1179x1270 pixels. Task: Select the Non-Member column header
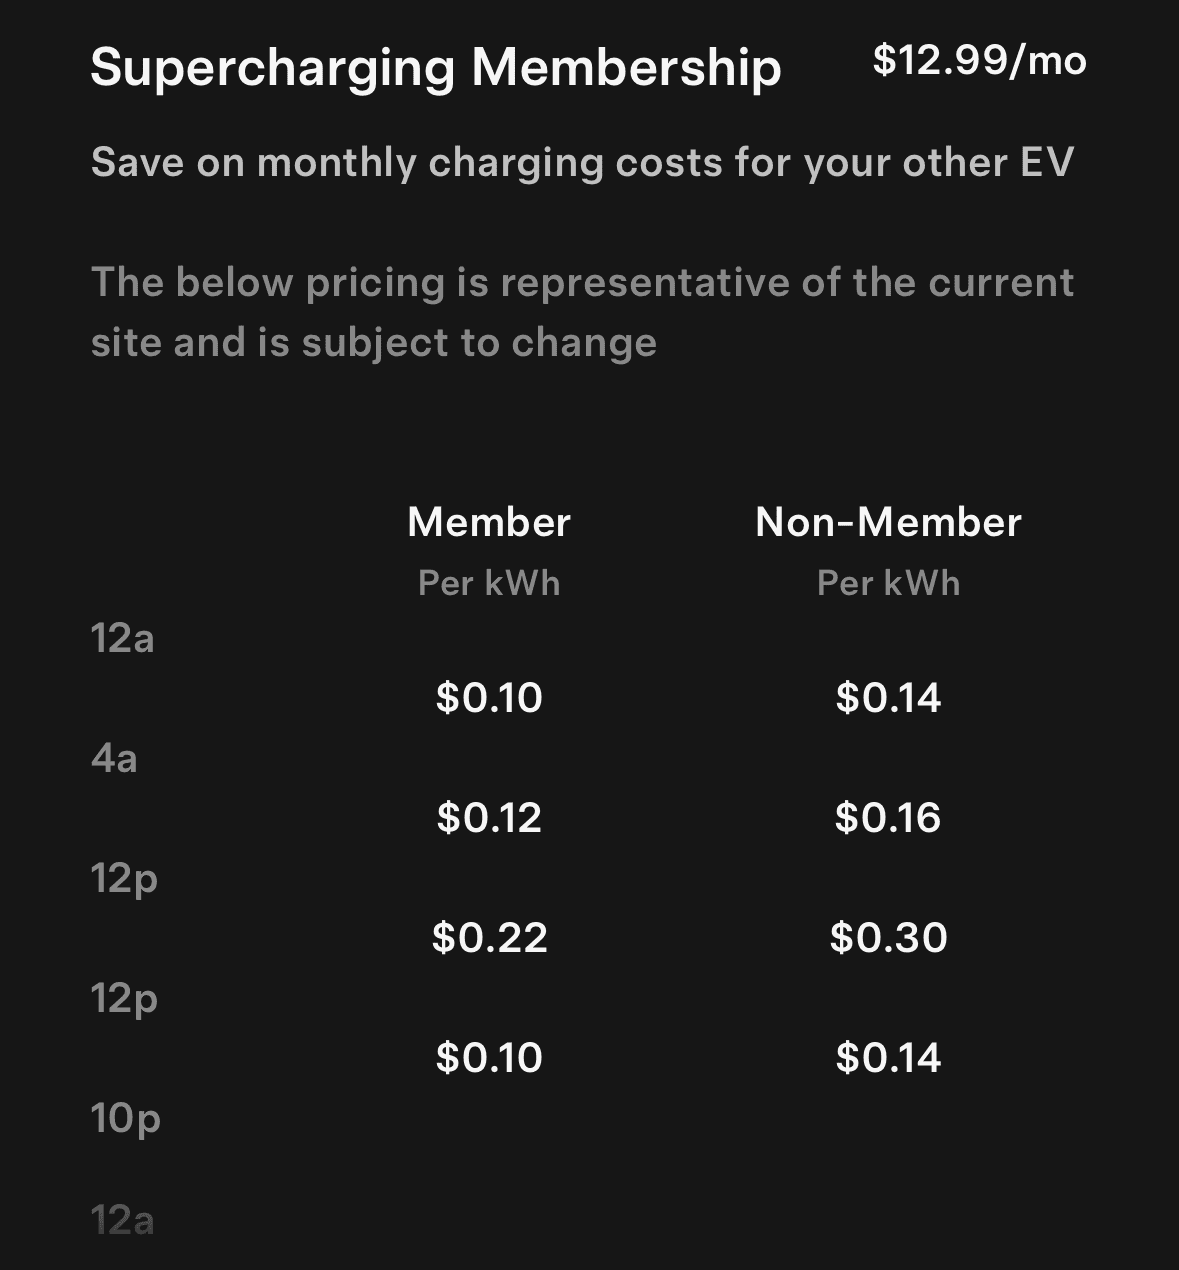click(x=888, y=522)
